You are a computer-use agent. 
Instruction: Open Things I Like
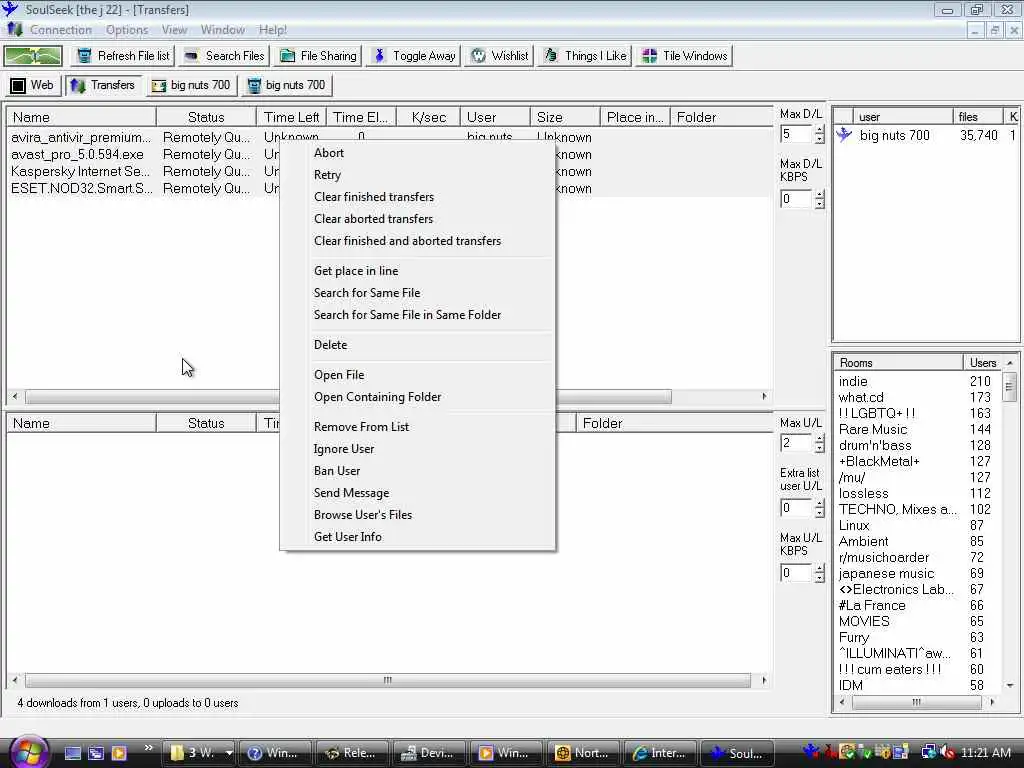(584, 56)
